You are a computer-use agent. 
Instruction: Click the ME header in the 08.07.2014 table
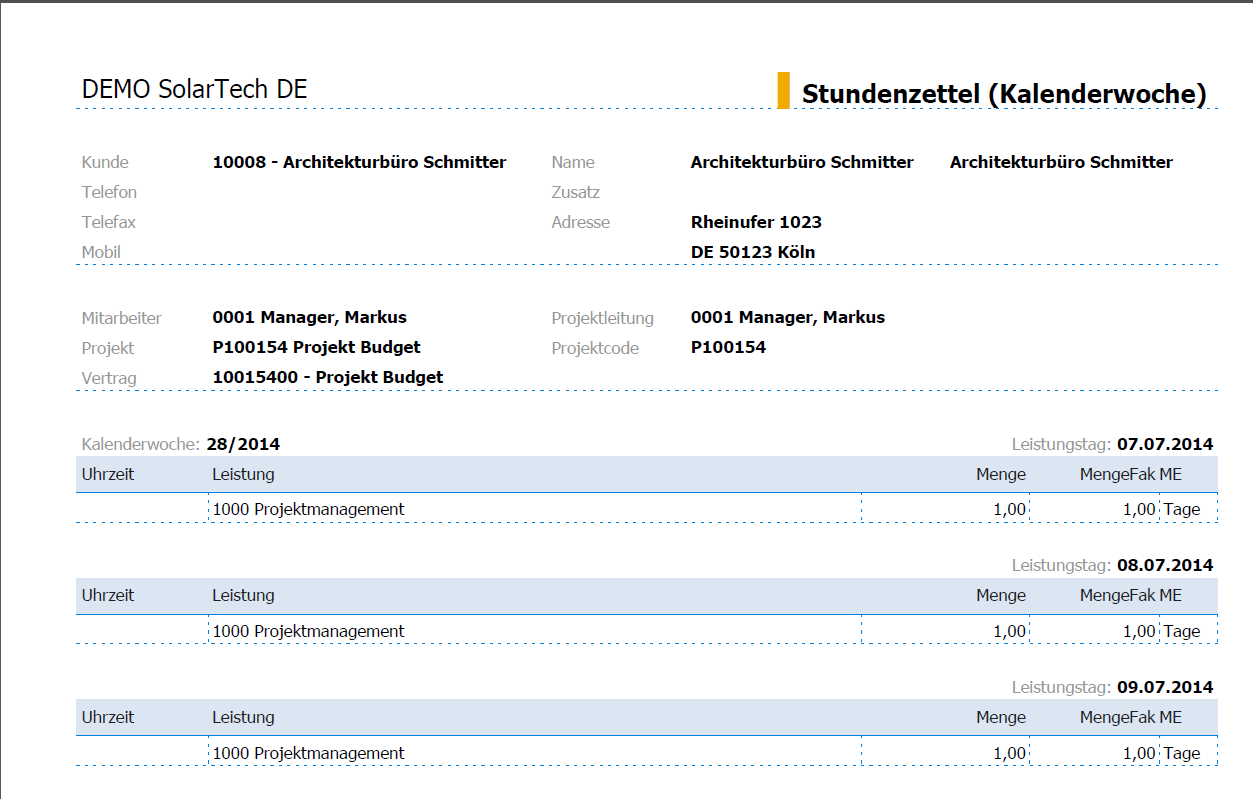tap(1170, 595)
